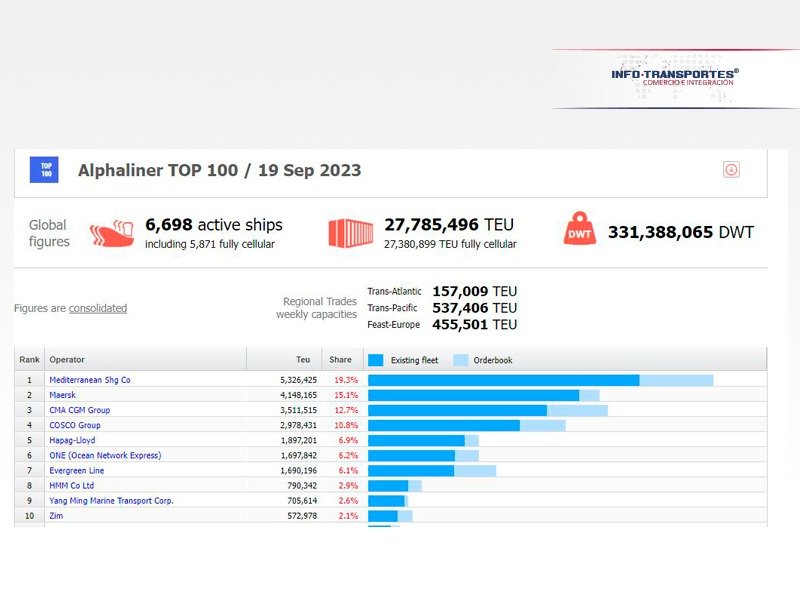Click Trans-Pacific 537,406 TEU value

coord(474,308)
